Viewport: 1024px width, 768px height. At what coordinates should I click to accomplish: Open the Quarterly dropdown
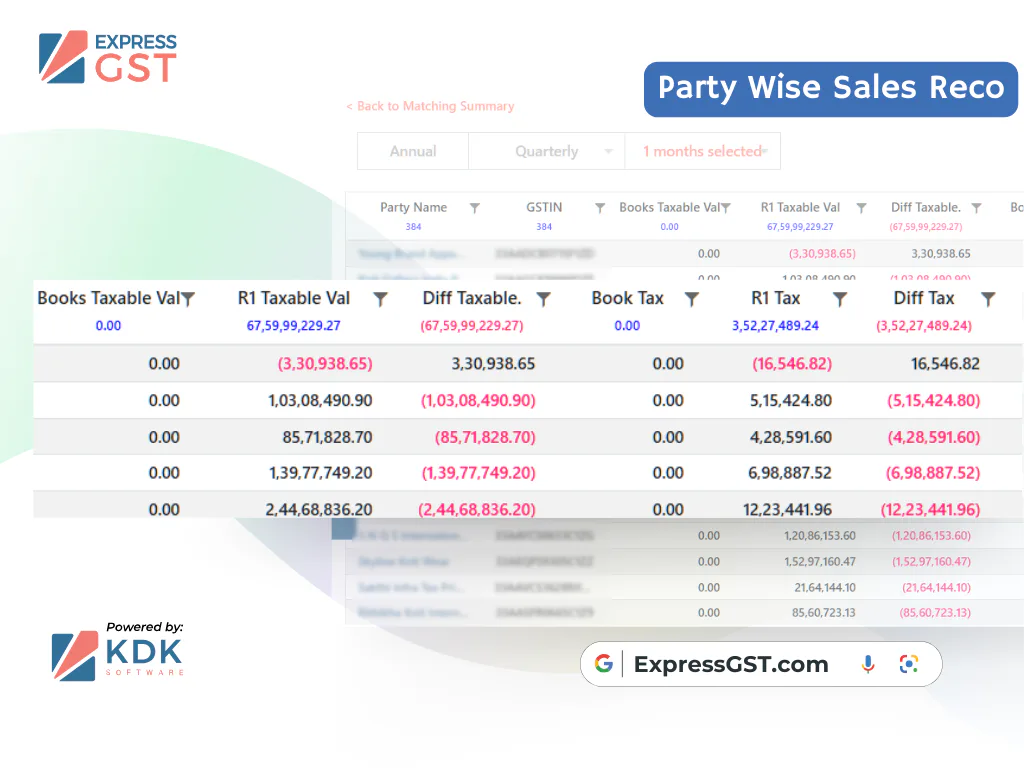(547, 152)
